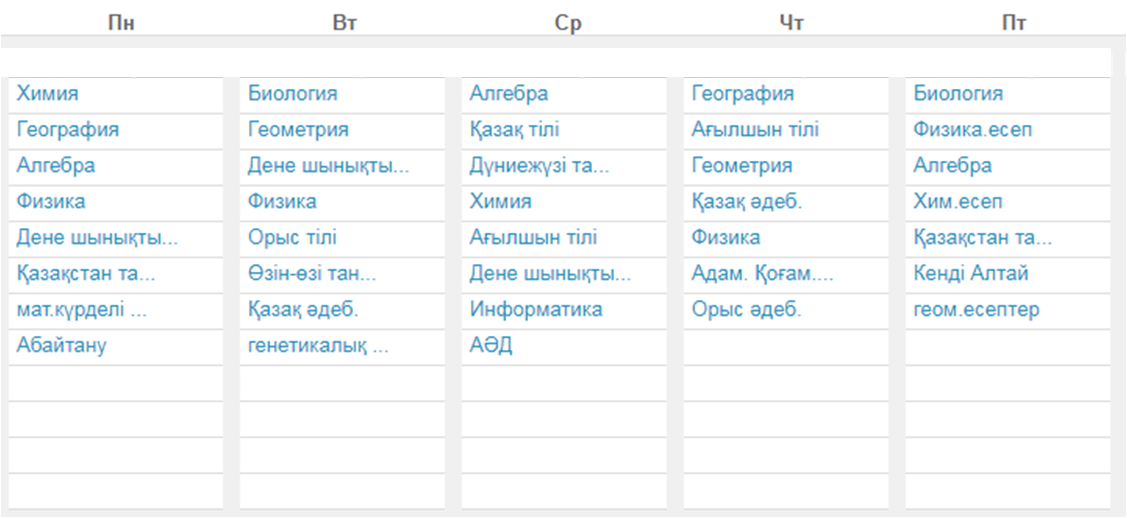
Task: Click the Пн day column header
Action: click(x=121, y=22)
